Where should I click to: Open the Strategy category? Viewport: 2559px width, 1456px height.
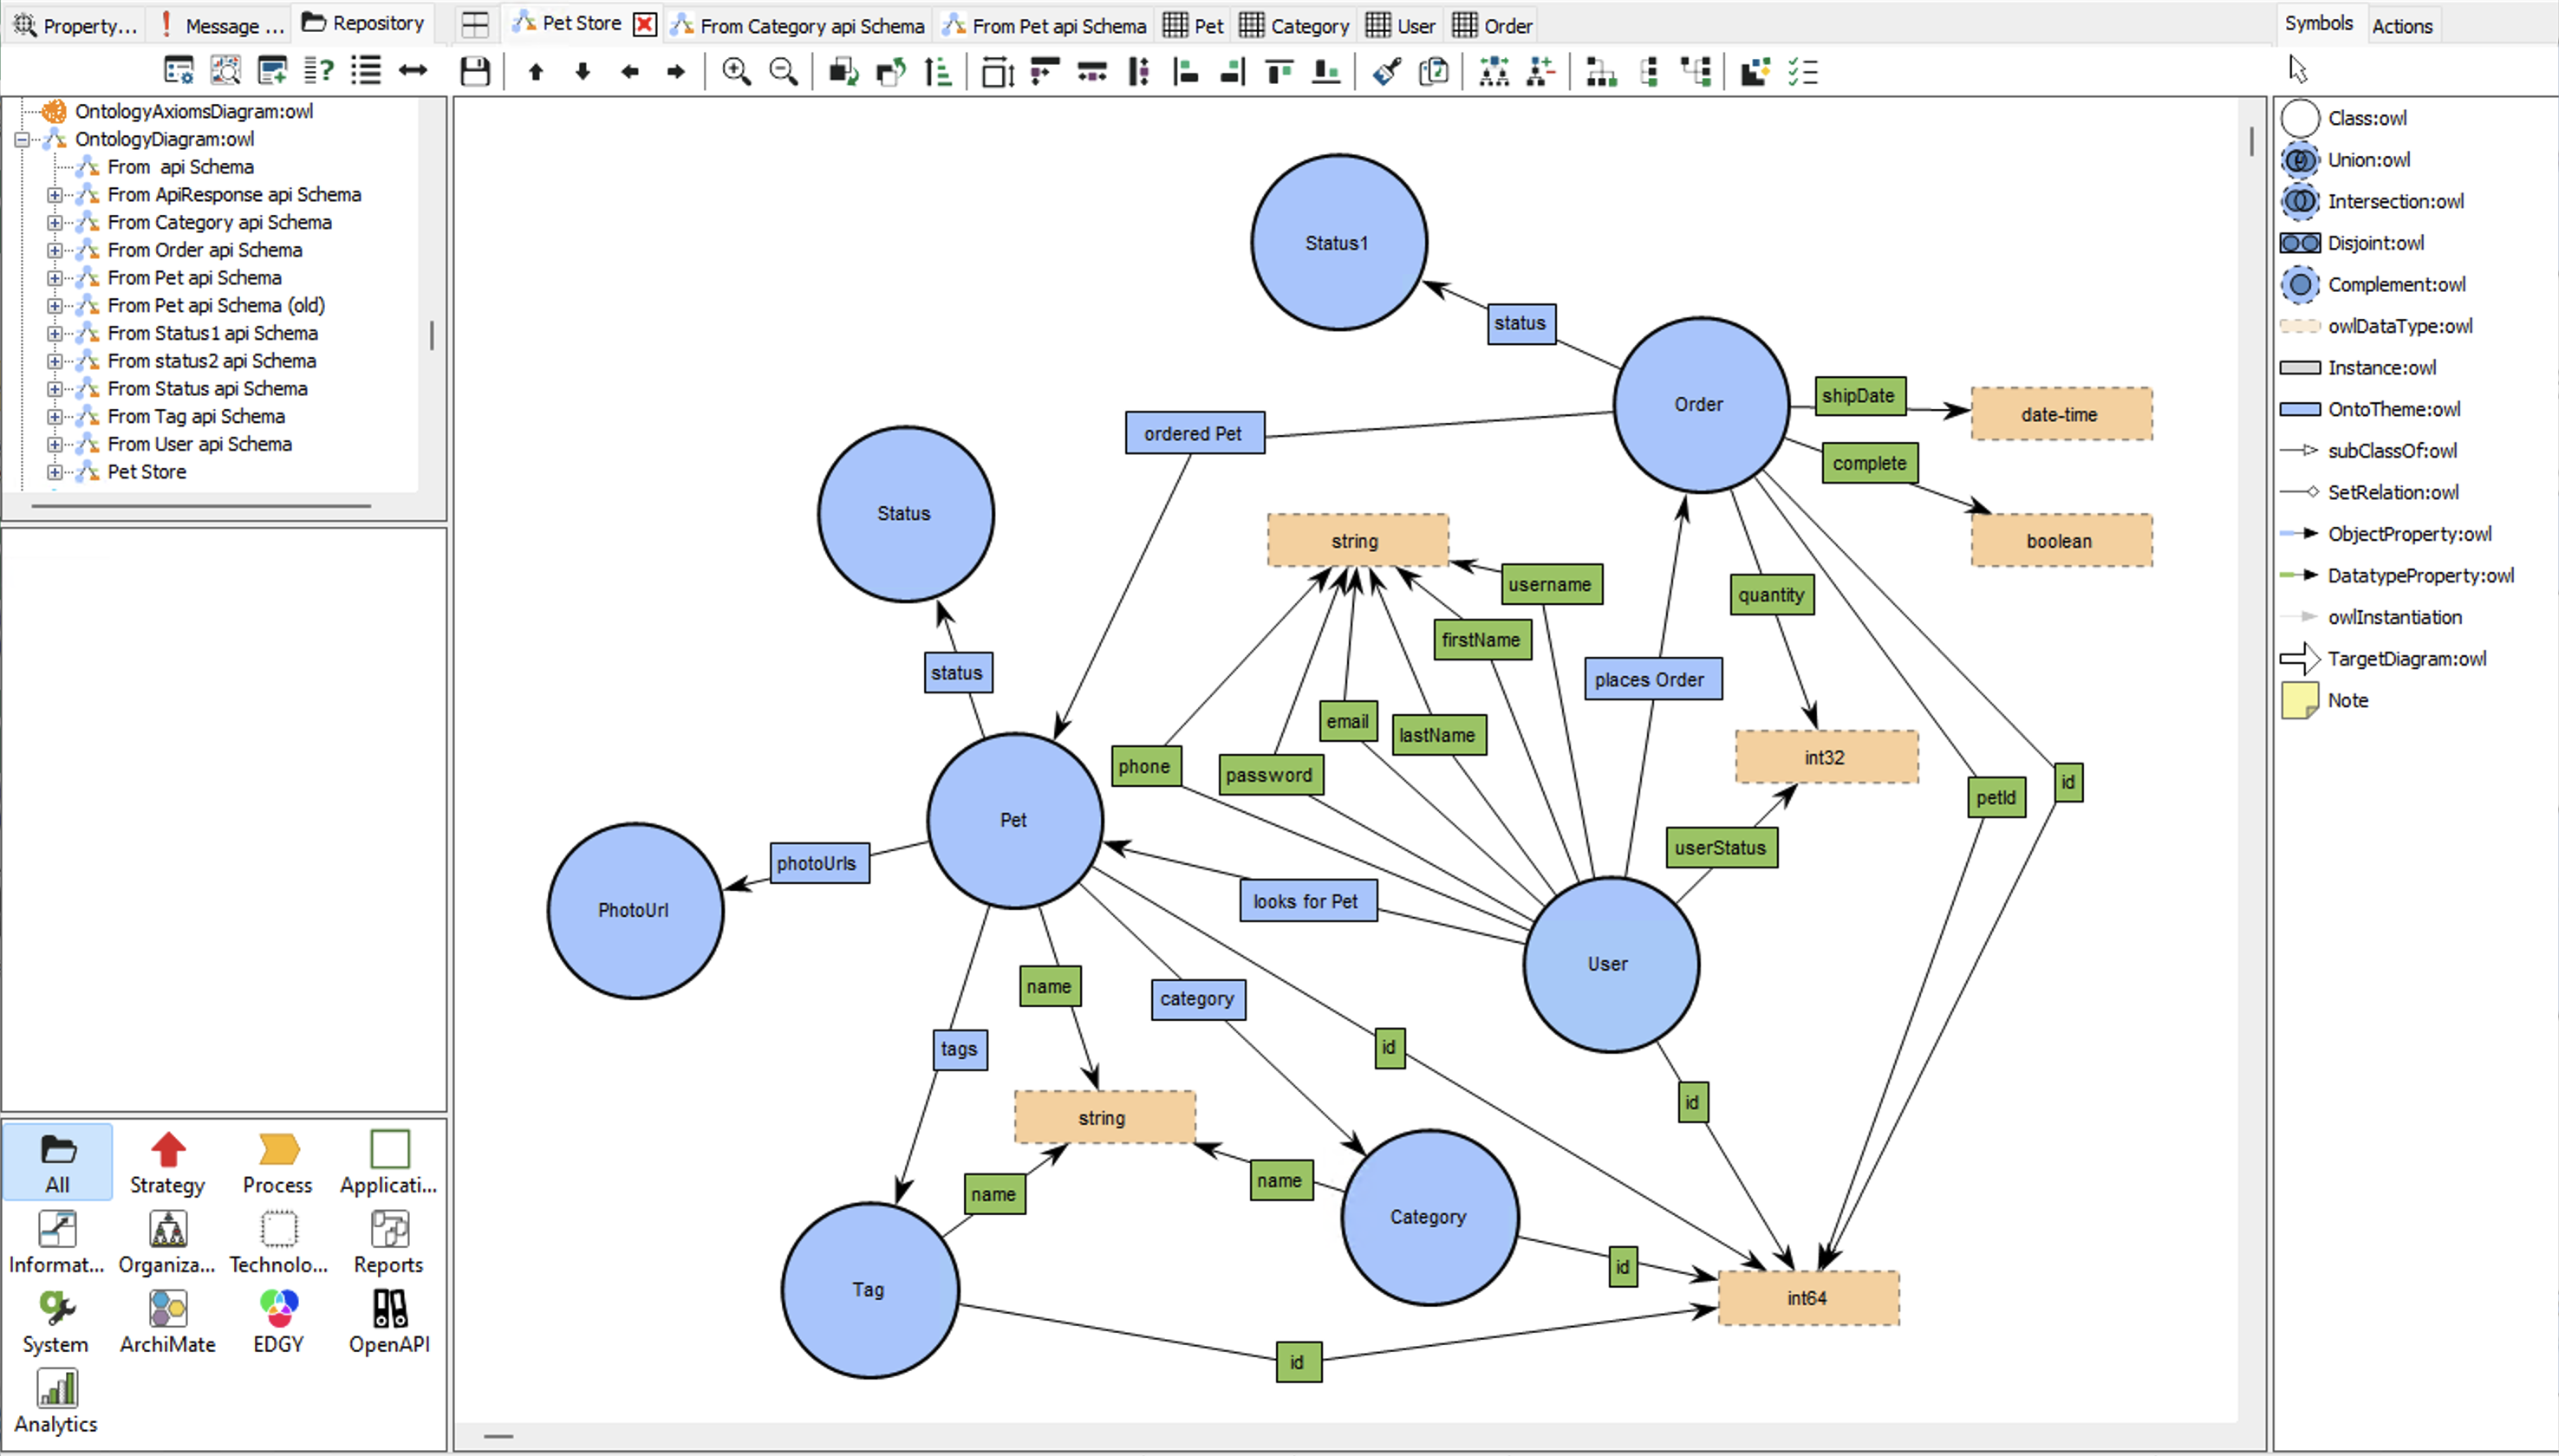pyautogui.click(x=167, y=1162)
